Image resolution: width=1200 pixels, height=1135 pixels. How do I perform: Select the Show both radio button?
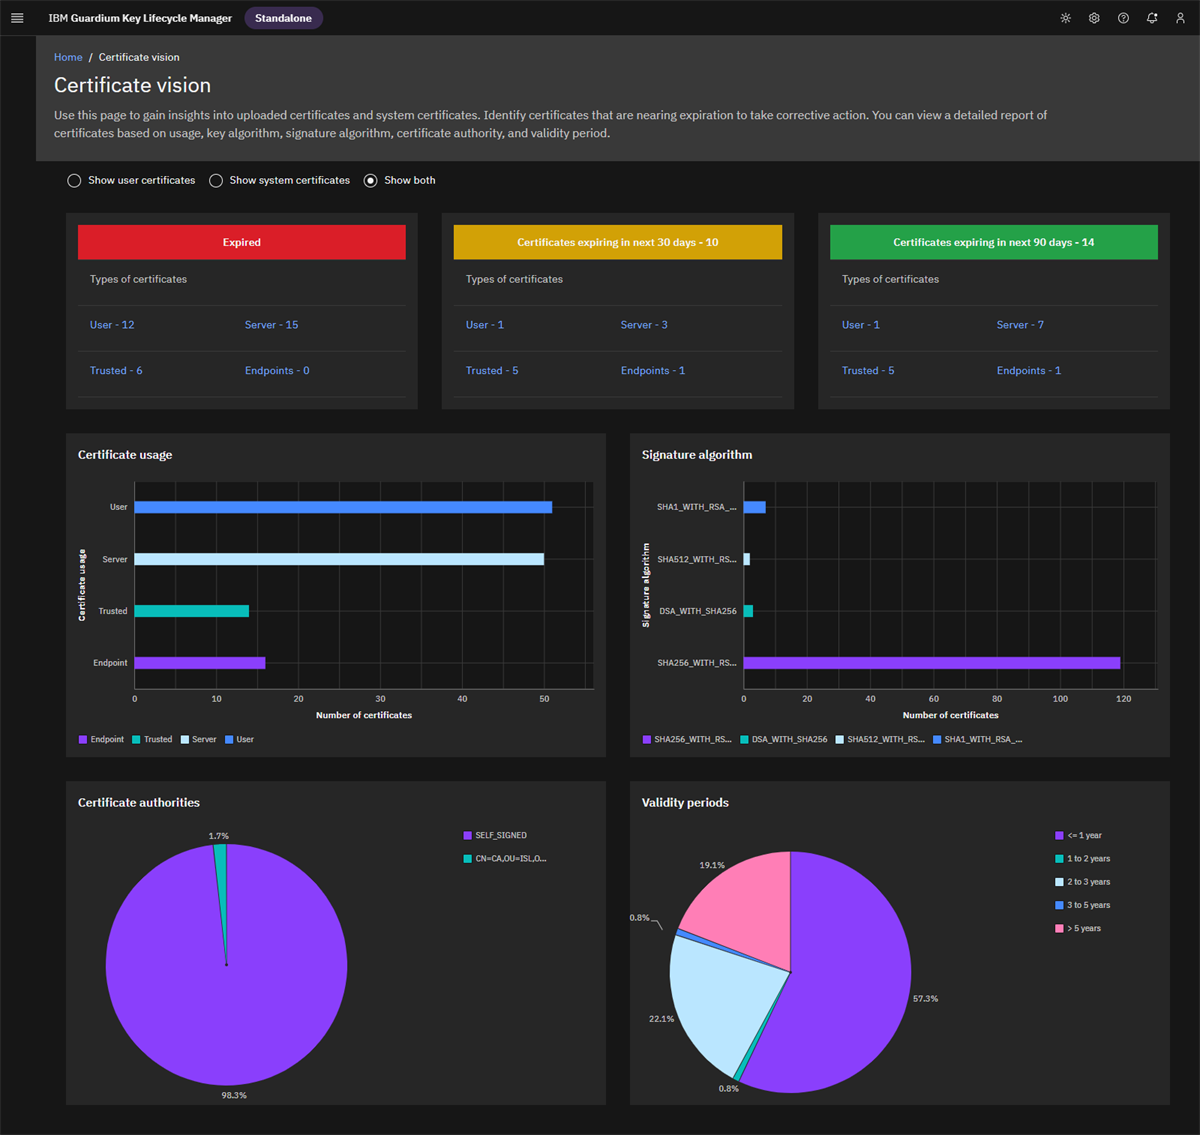pyautogui.click(x=370, y=180)
